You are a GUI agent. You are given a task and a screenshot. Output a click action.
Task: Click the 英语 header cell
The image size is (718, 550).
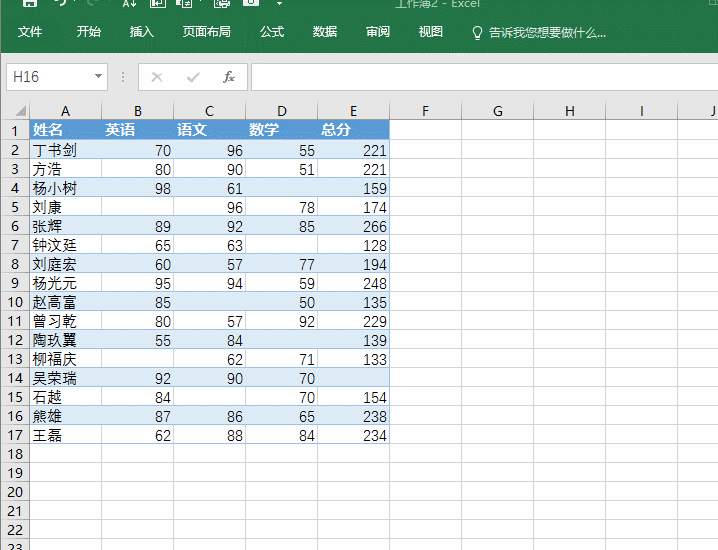click(x=137, y=130)
